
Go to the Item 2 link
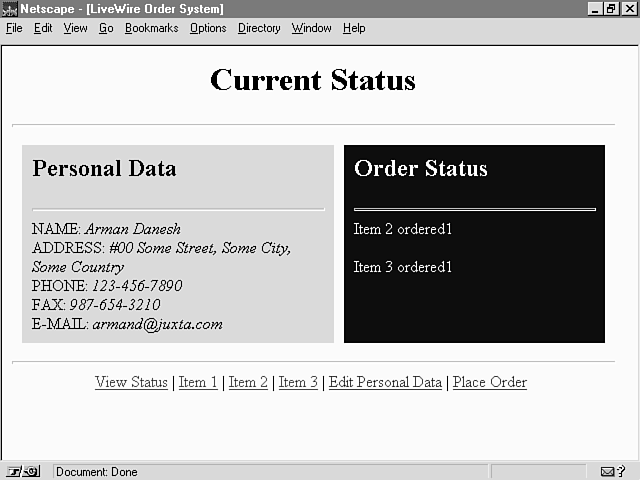[248, 382]
